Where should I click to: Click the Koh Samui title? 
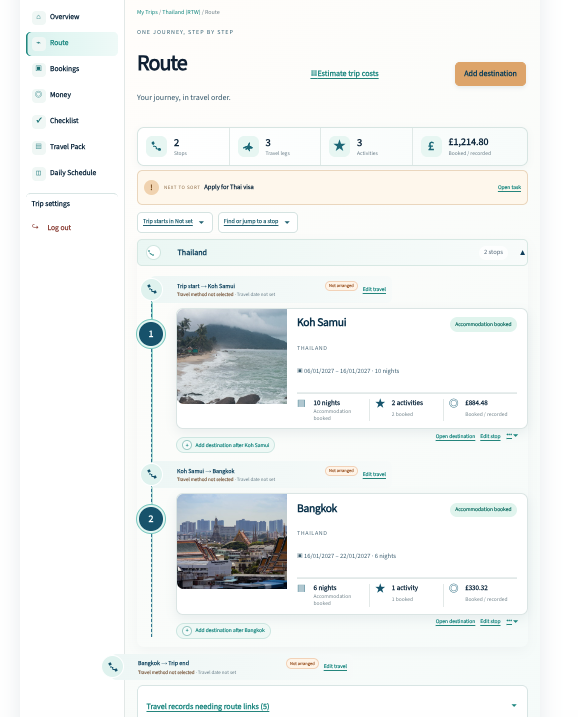321,322
